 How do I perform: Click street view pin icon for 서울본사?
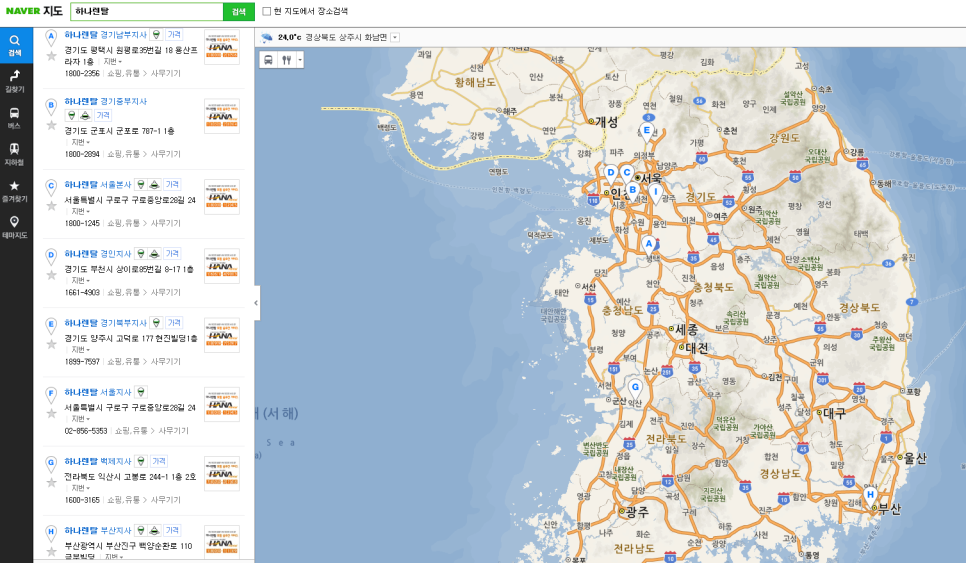[141, 184]
